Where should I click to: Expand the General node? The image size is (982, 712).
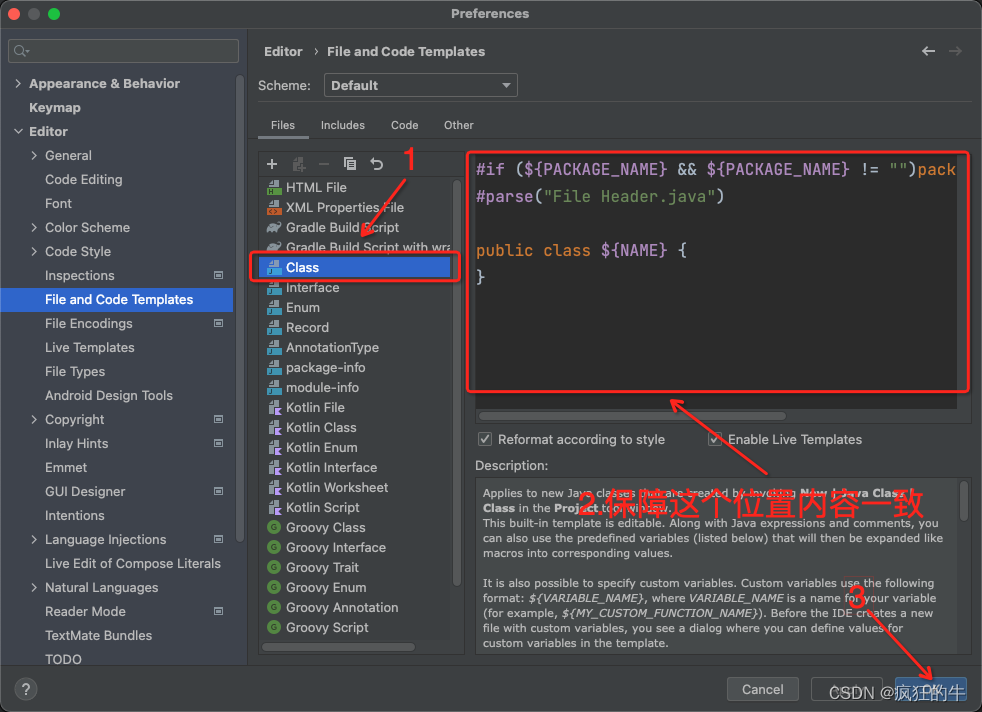point(34,155)
